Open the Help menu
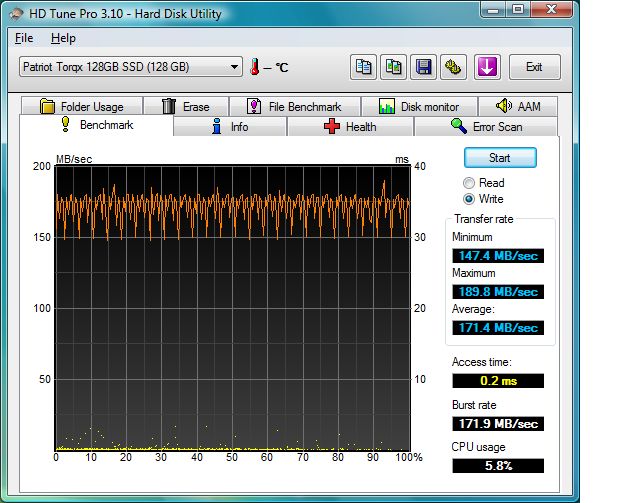Screen dimensions: 640x503 click(x=63, y=38)
